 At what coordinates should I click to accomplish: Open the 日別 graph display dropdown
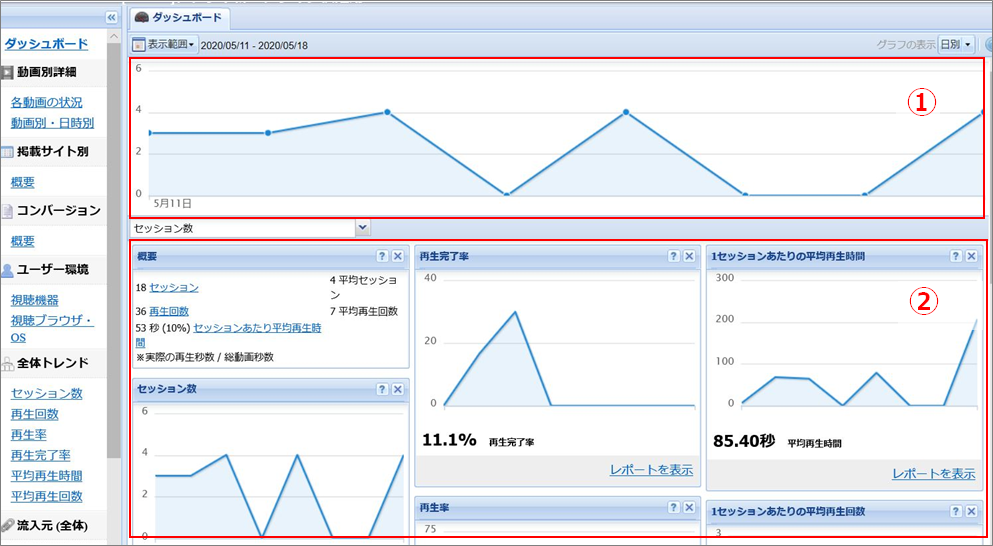click(x=955, y=45)
